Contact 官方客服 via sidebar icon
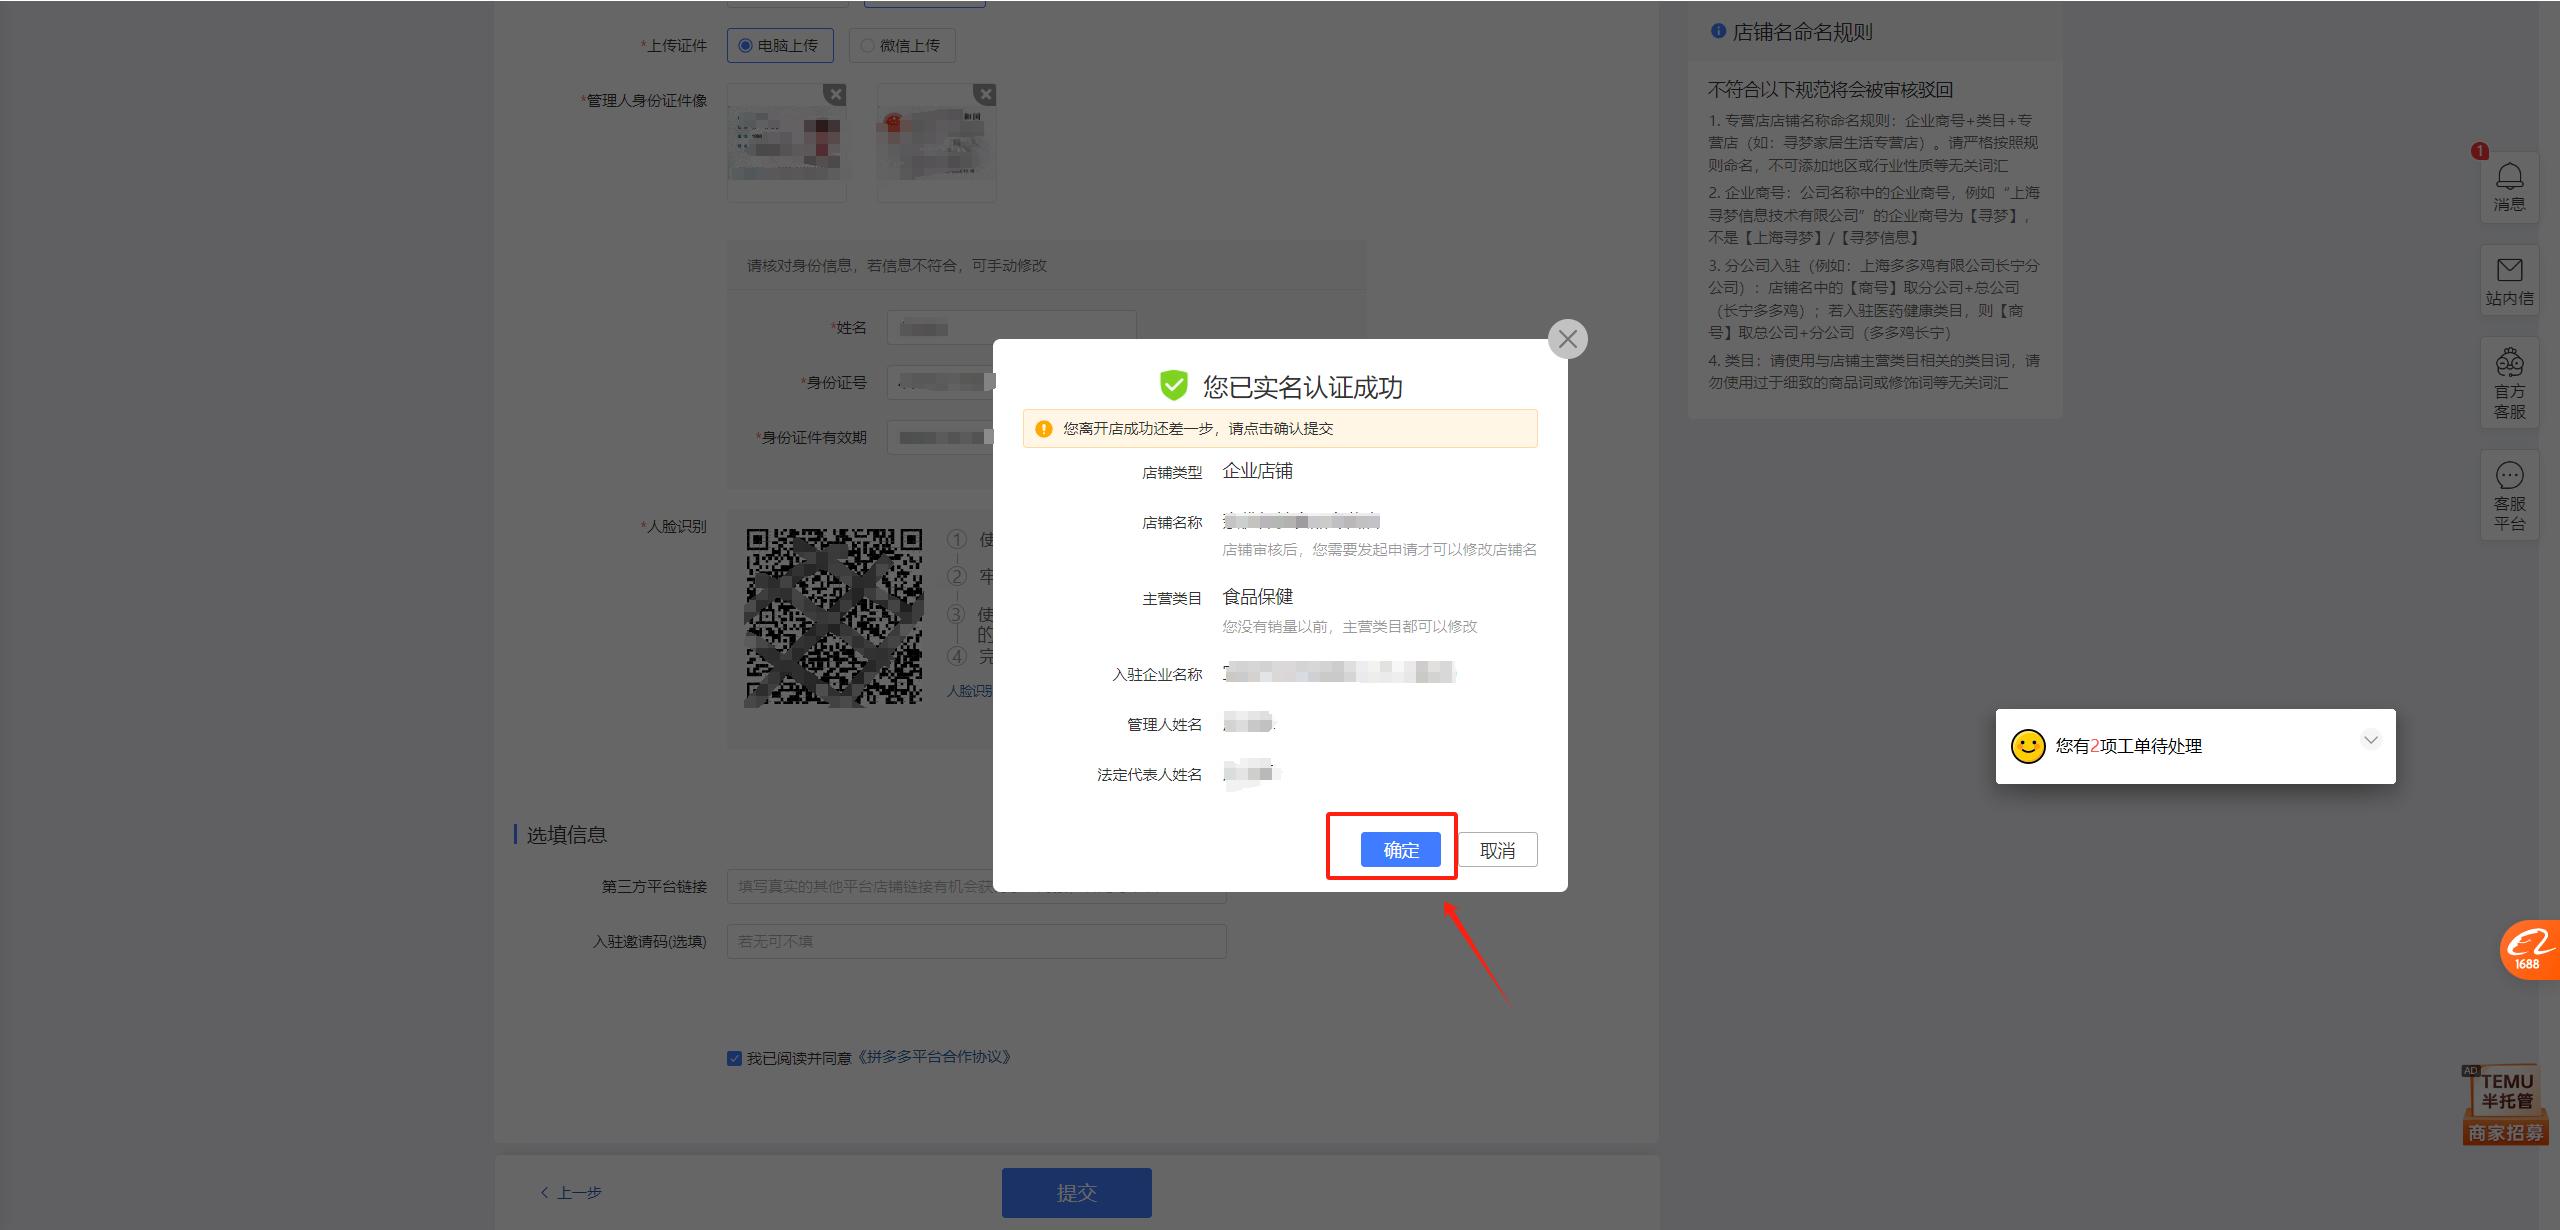 click(x=2510, y=383)
